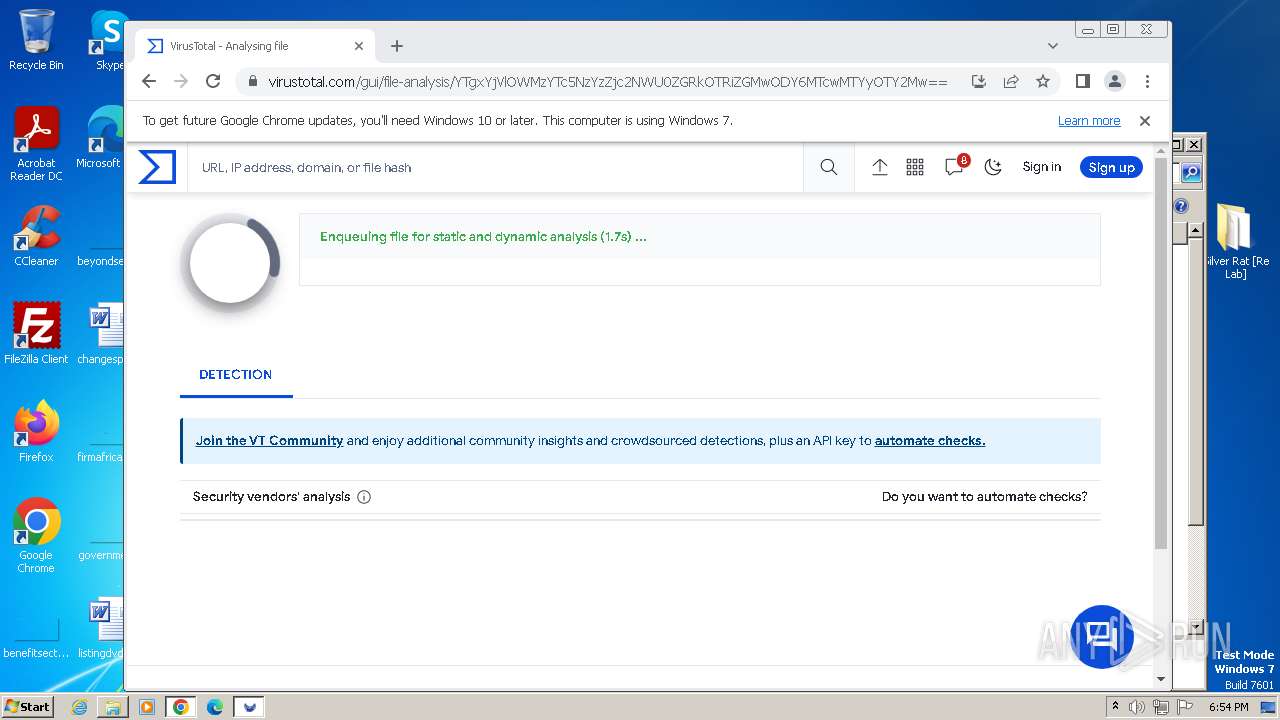The width and height of the screenshot is (1280, 720).
Task: Click the install app icon in address bar
Action: click(979, 81)
